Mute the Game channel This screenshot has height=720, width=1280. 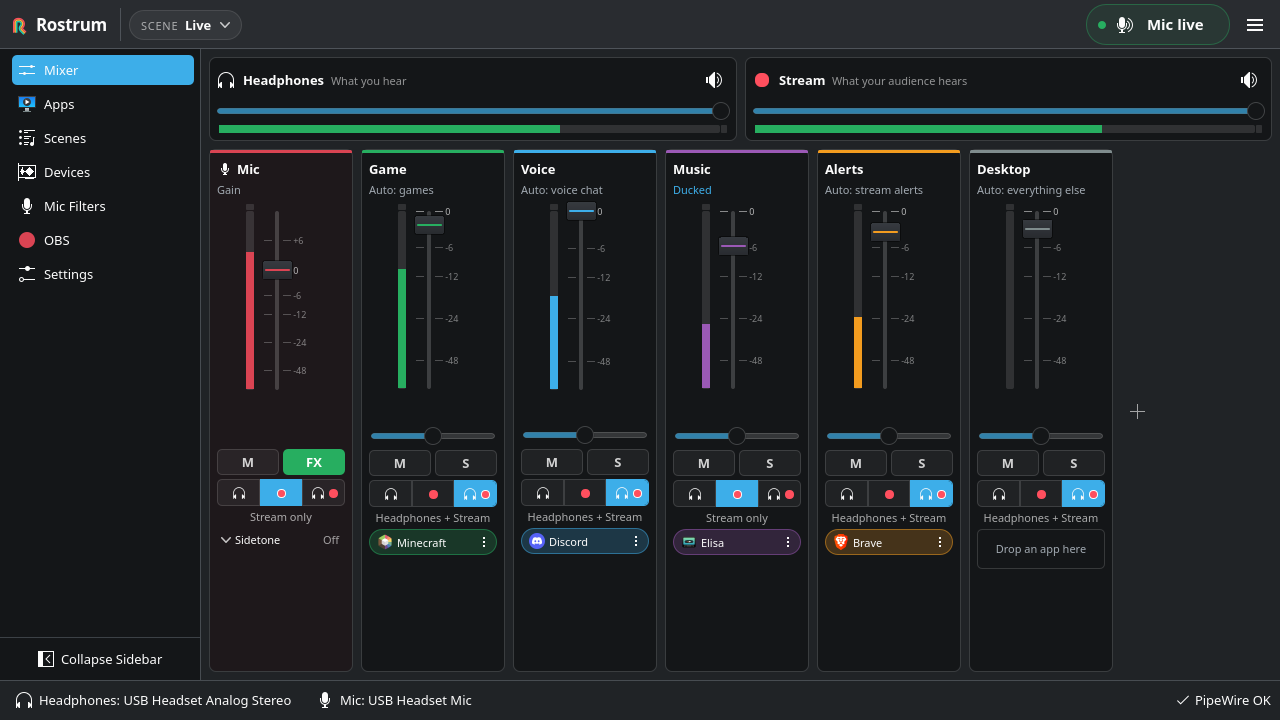click(400, 463)
